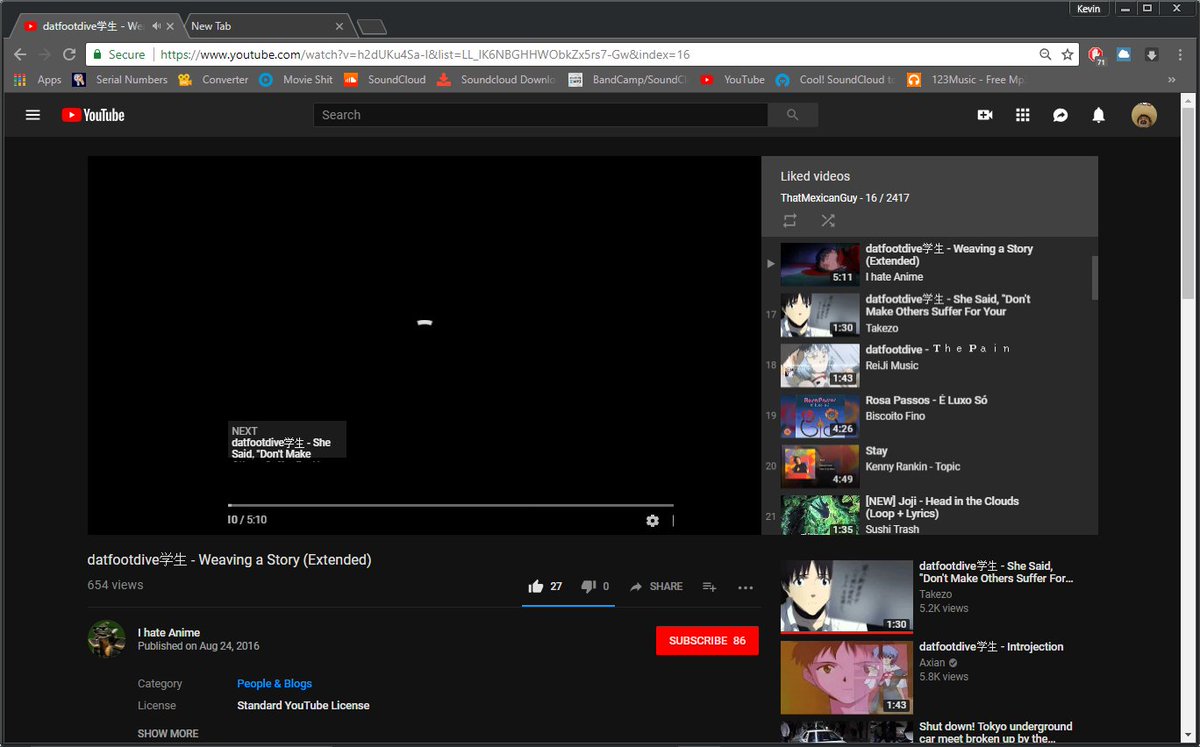
Task: Click the NEXT video preview card
Action: (x=287, y=439)
